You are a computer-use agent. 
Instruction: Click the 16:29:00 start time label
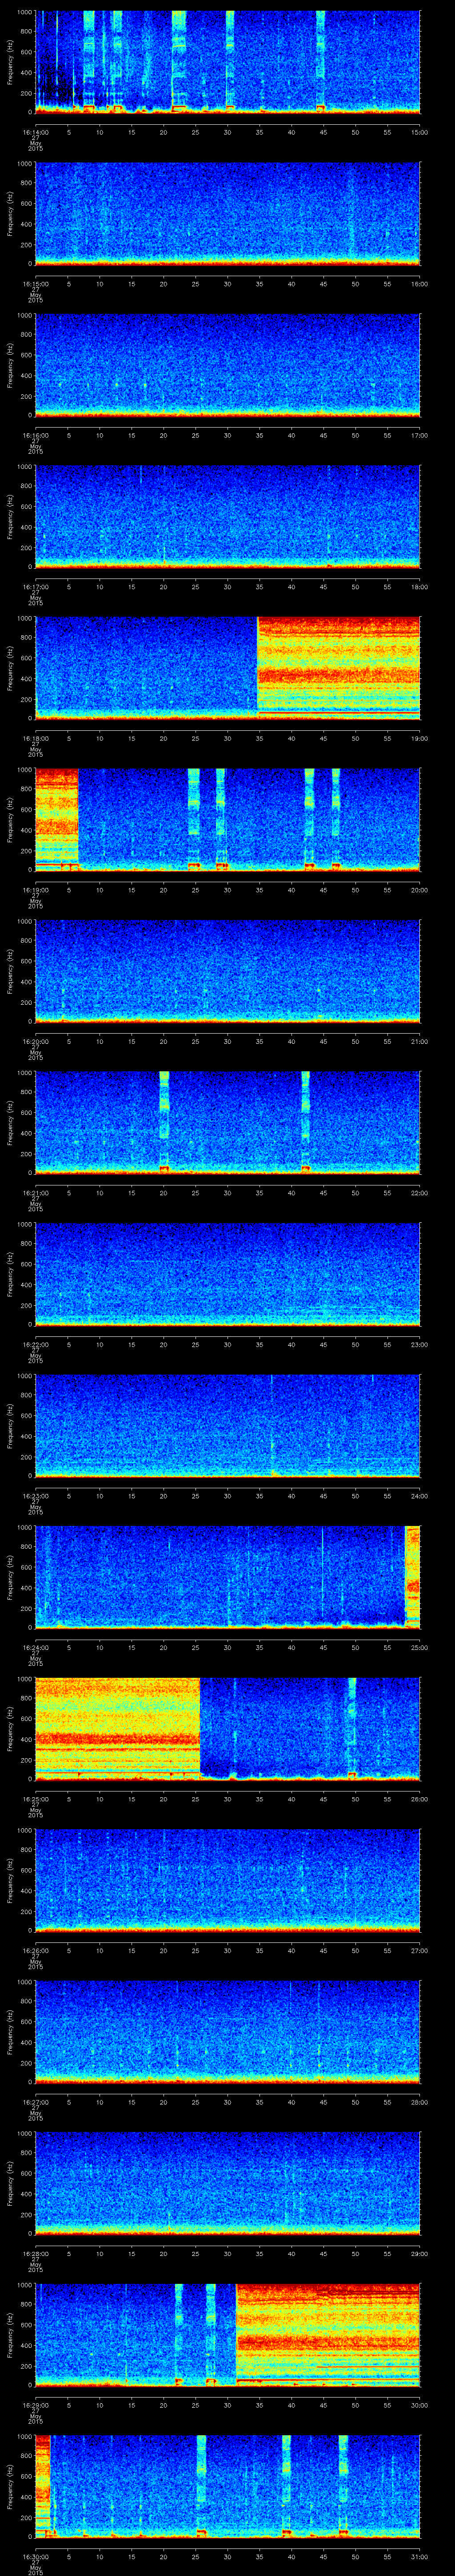click(35, 2405)
